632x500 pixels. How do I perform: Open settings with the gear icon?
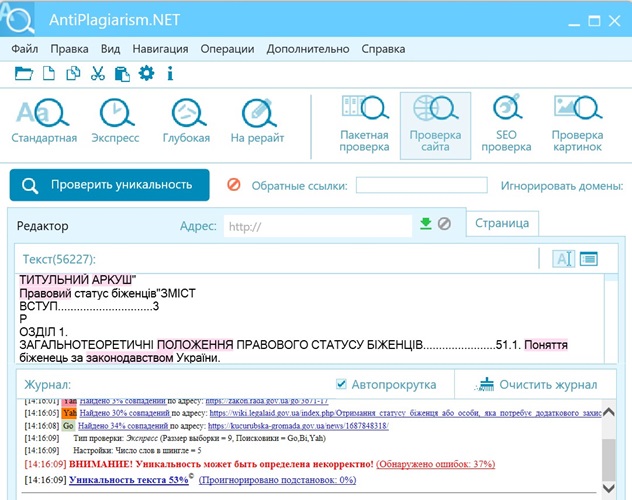click(x=146, y=73)
